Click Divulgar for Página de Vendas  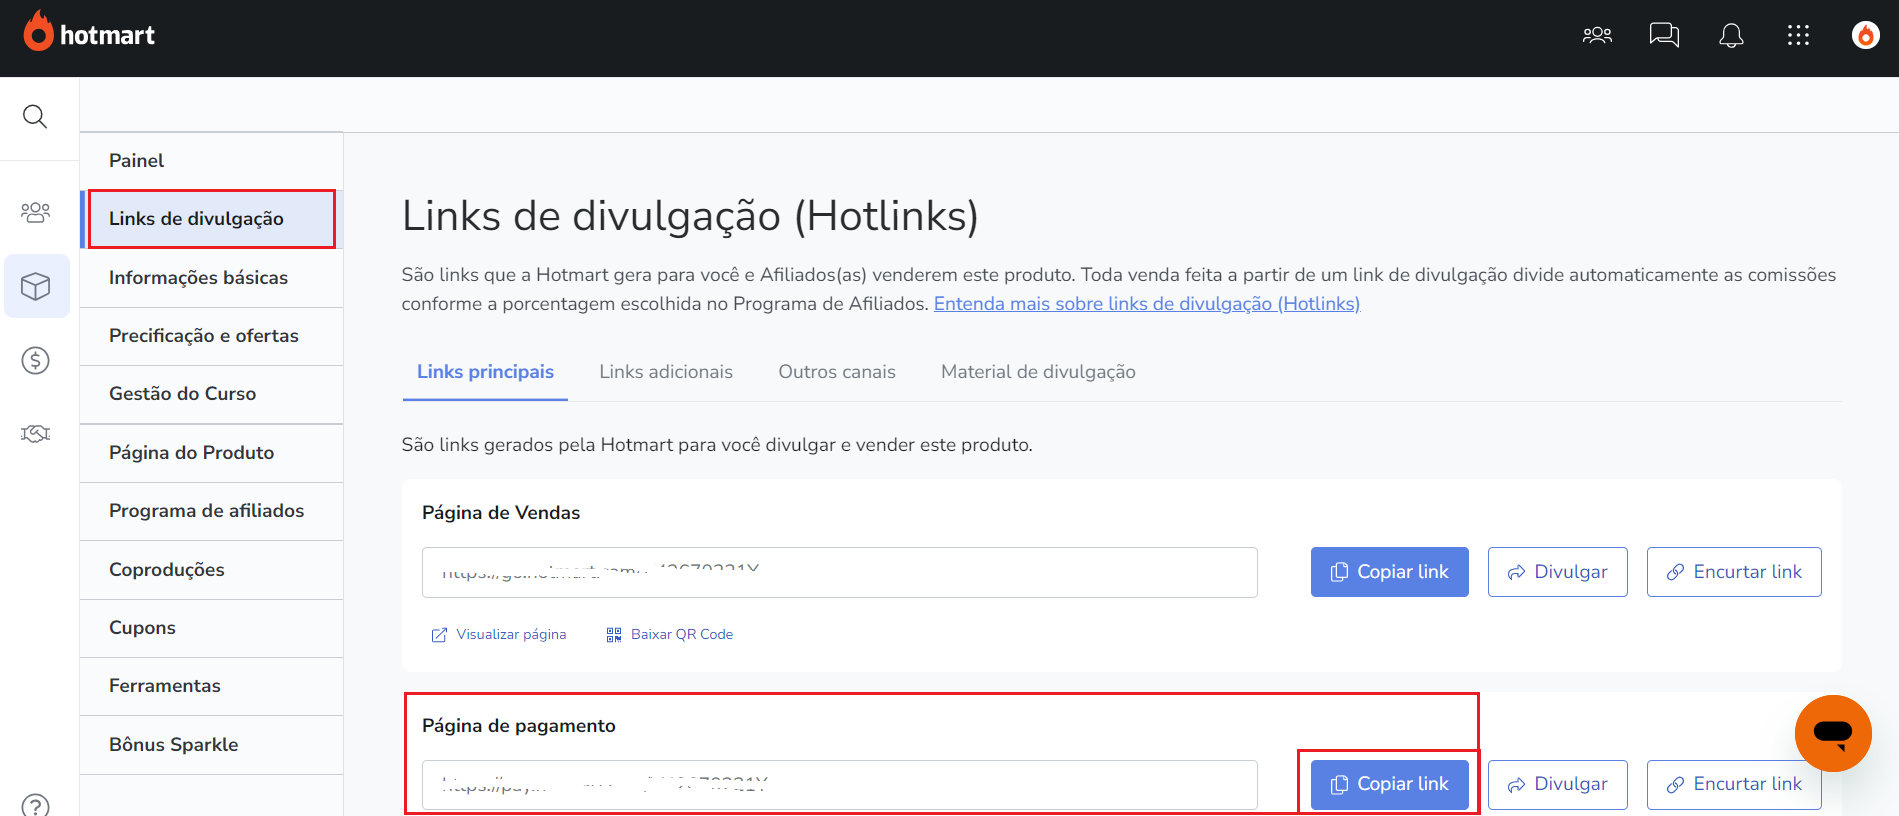[1558, 572]
